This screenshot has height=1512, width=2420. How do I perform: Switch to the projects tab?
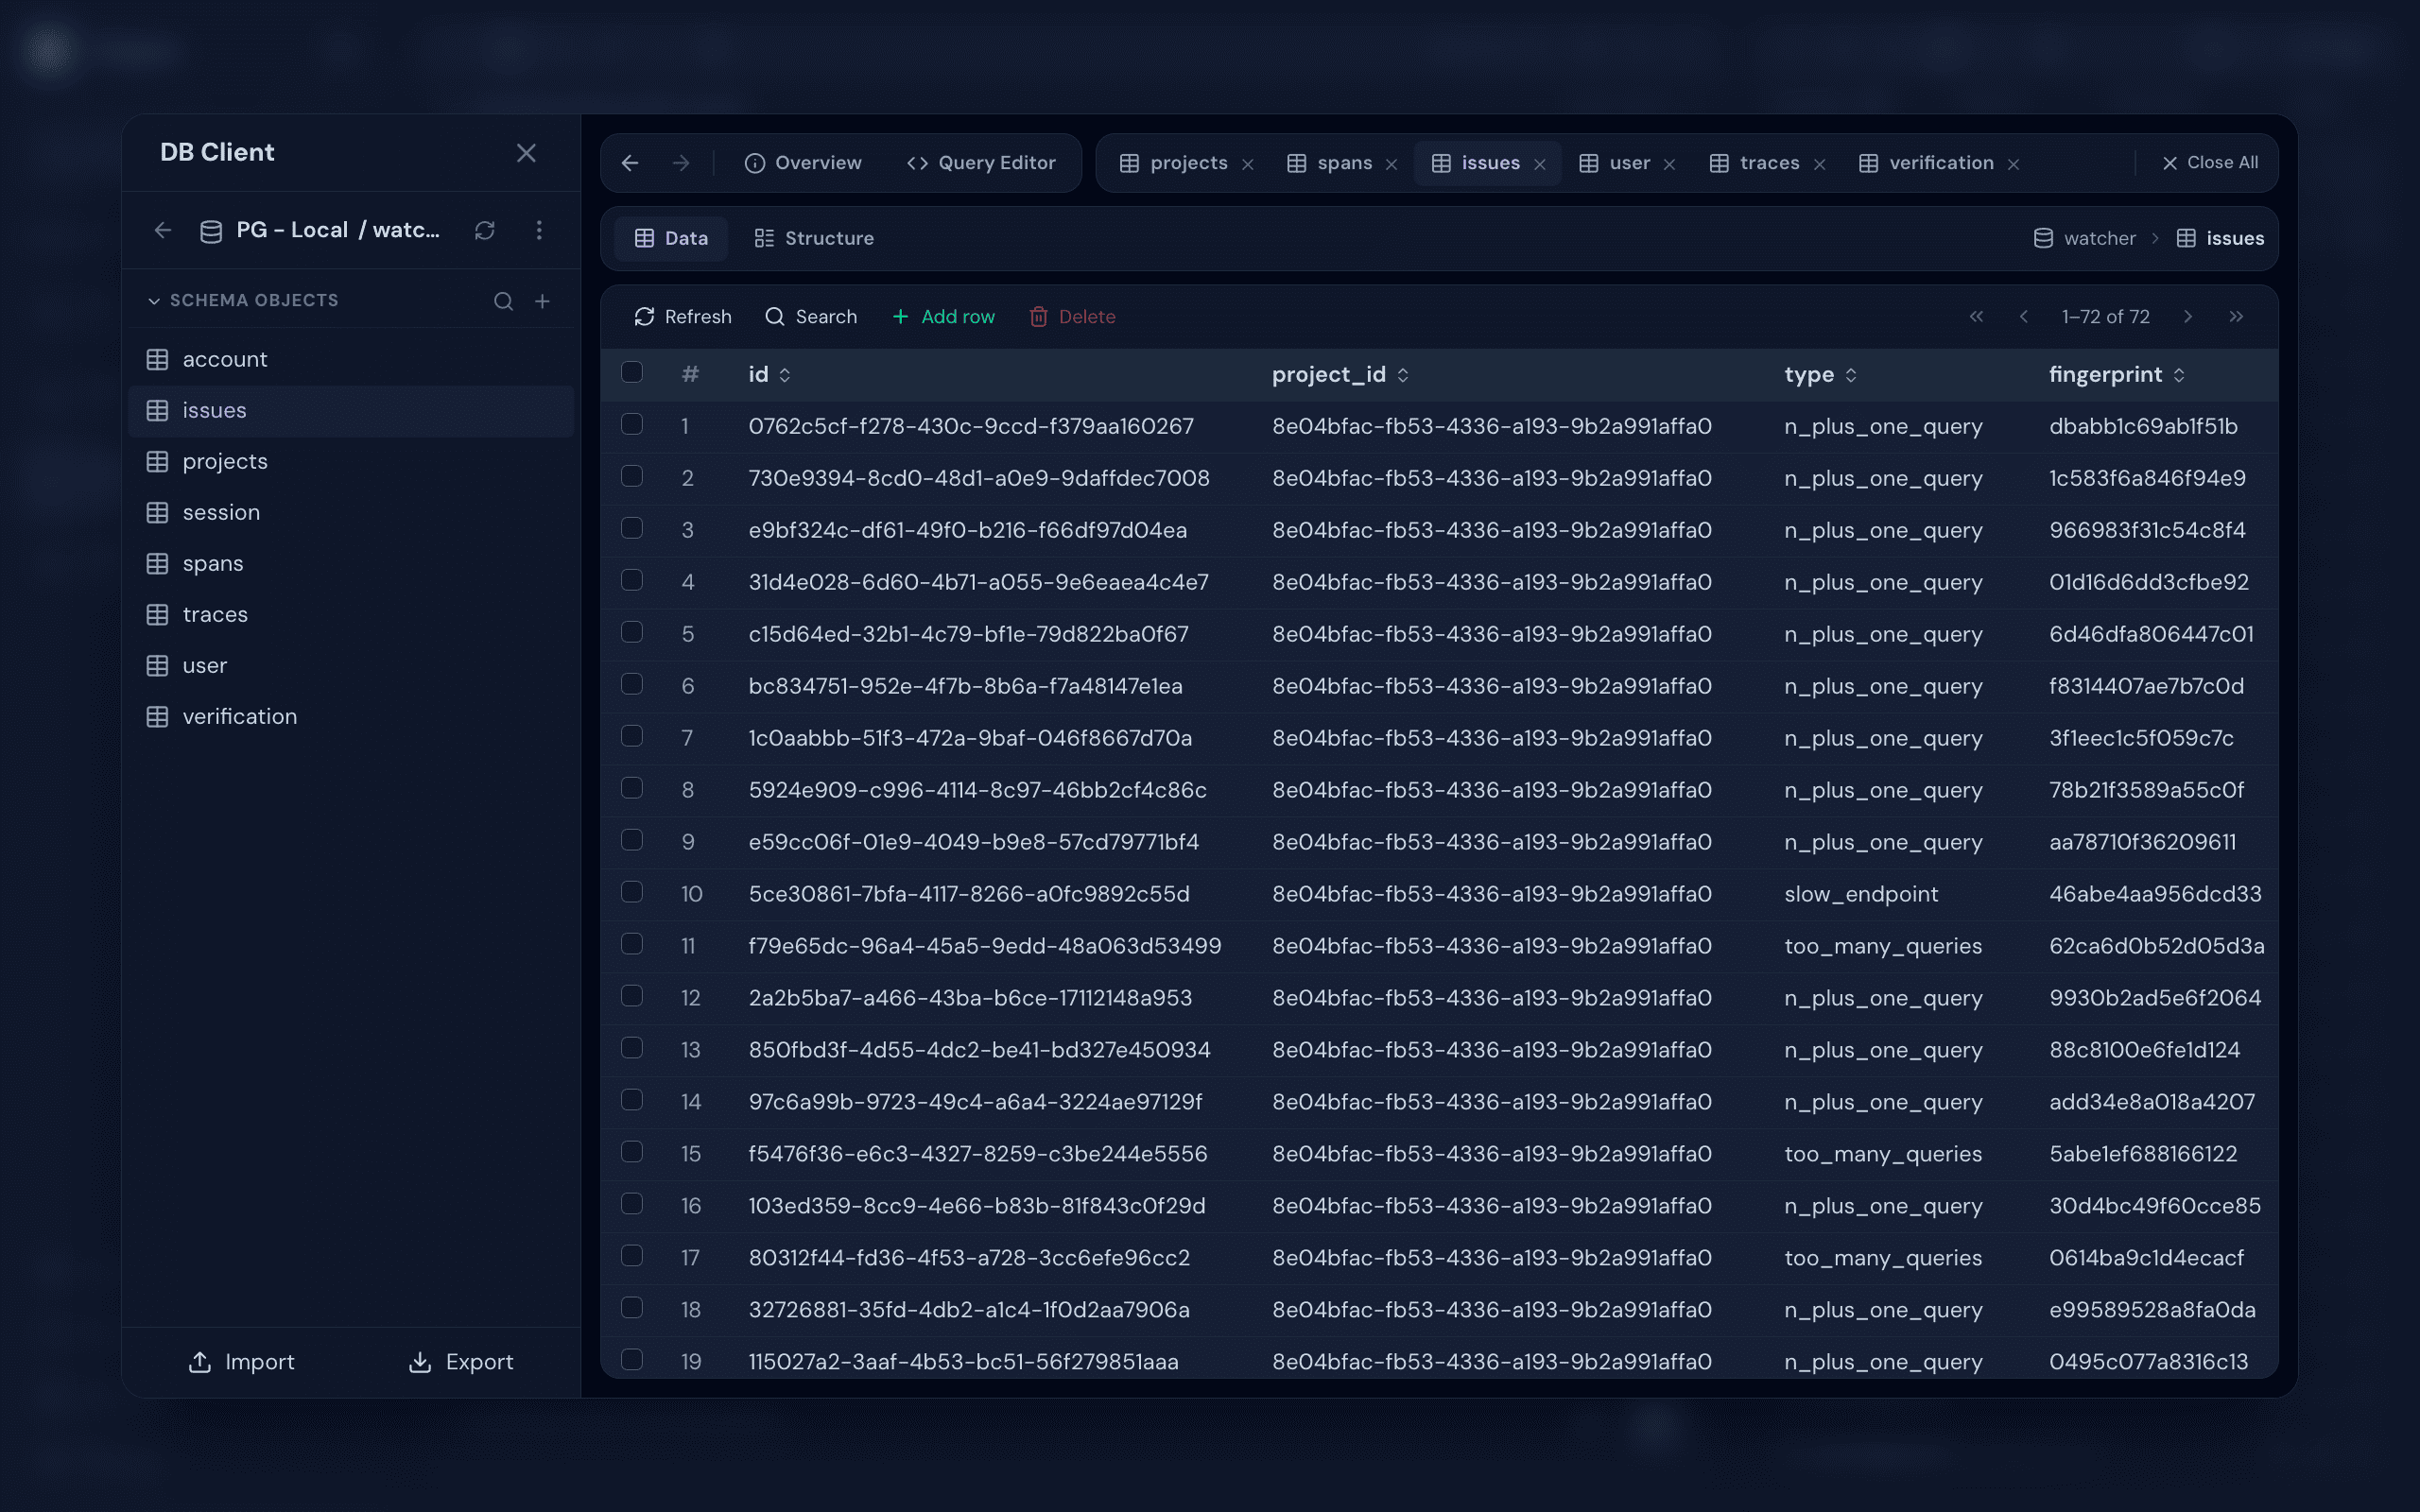pyautogui.click(x=1173, y=163)
